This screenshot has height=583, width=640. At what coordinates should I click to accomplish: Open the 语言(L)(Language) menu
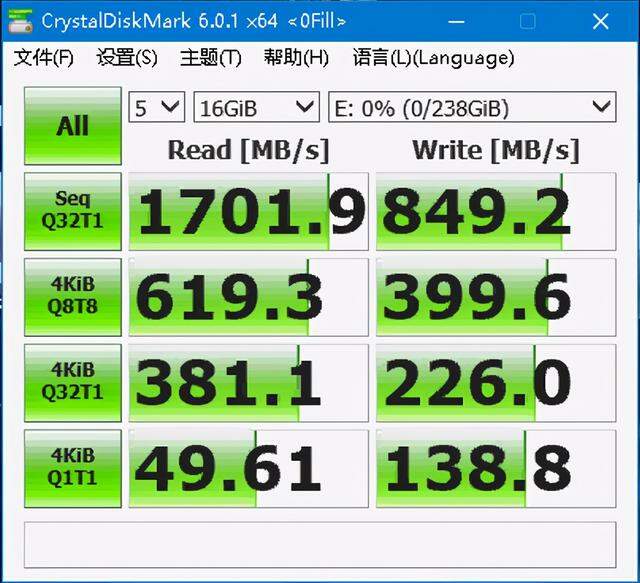click(x=433, y=58)
